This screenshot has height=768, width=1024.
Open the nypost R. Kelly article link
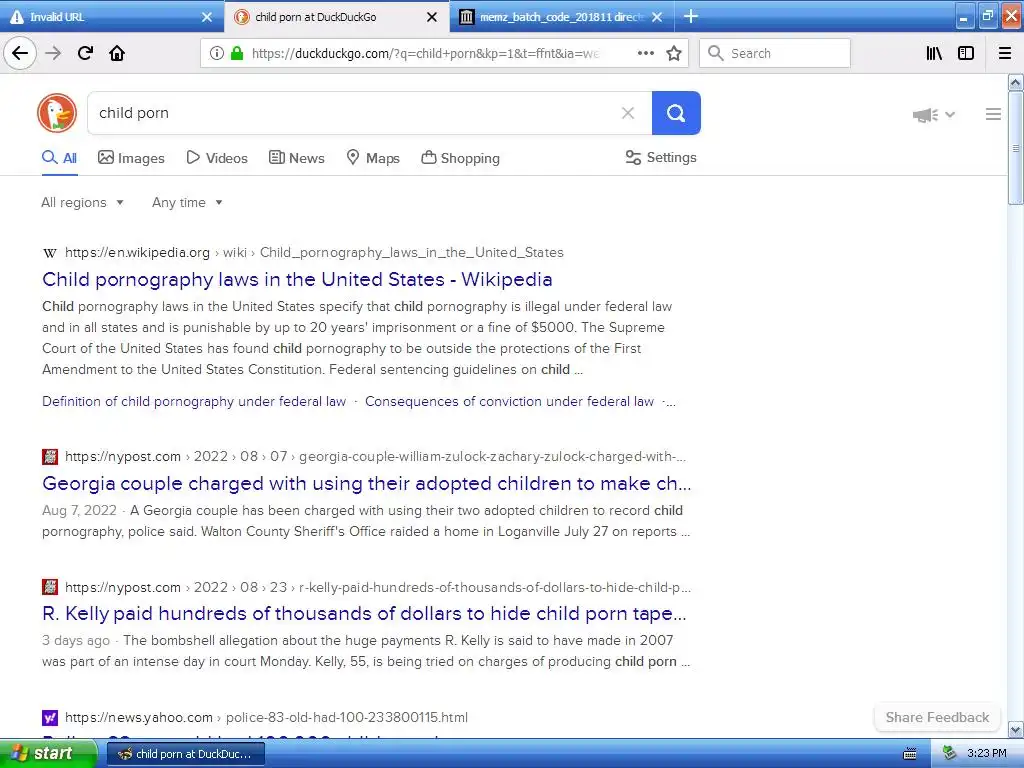(364, 614)
